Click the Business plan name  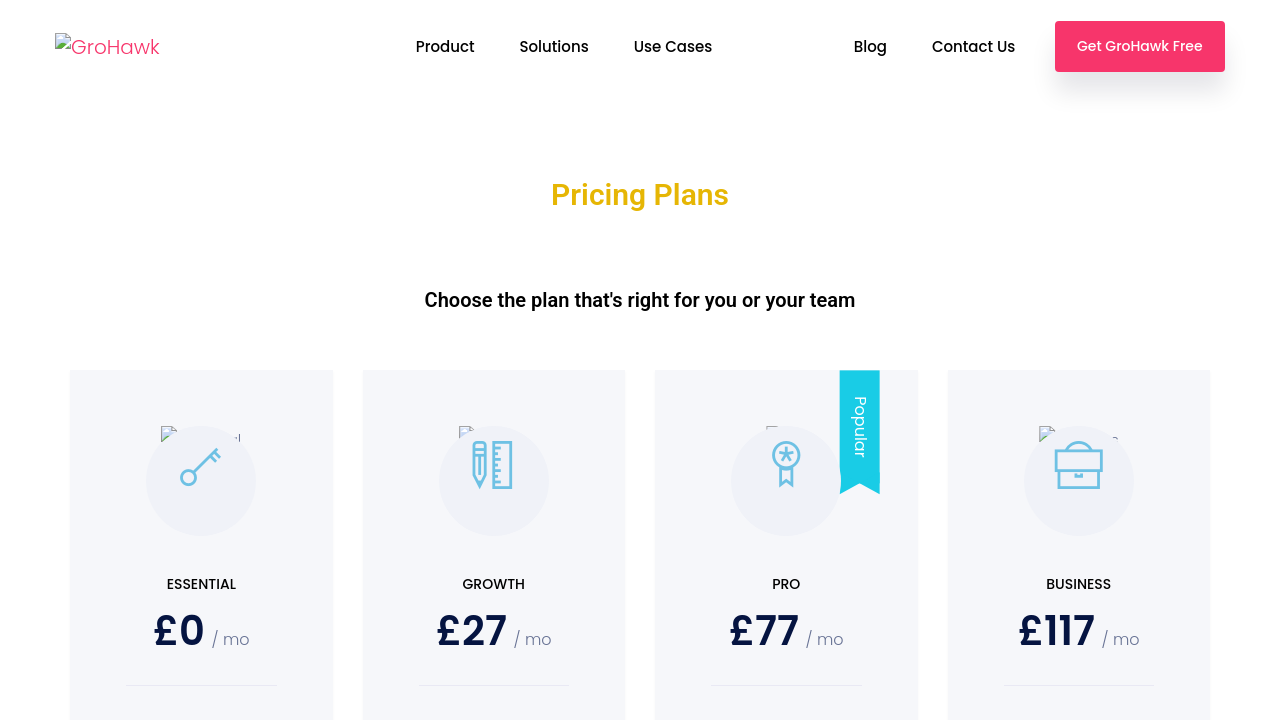pyautogui.click(x=1078, y=584)
